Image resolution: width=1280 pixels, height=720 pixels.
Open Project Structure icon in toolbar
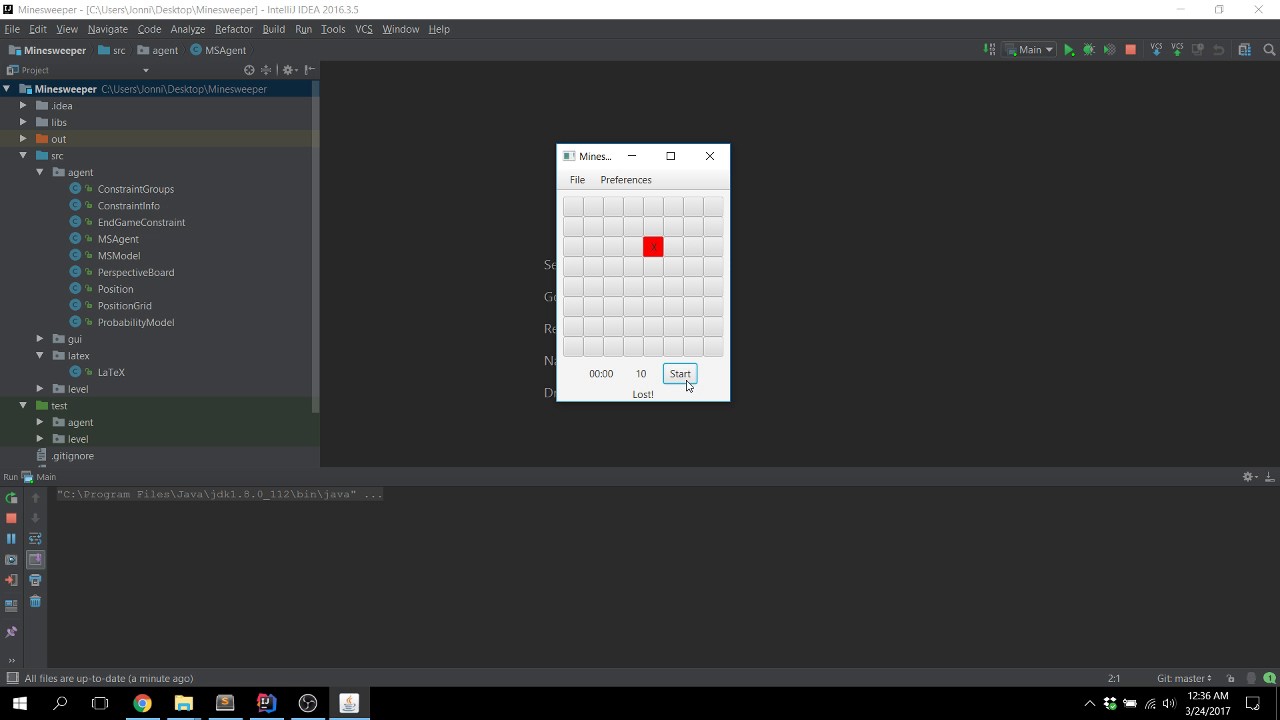pos(1245,50)
